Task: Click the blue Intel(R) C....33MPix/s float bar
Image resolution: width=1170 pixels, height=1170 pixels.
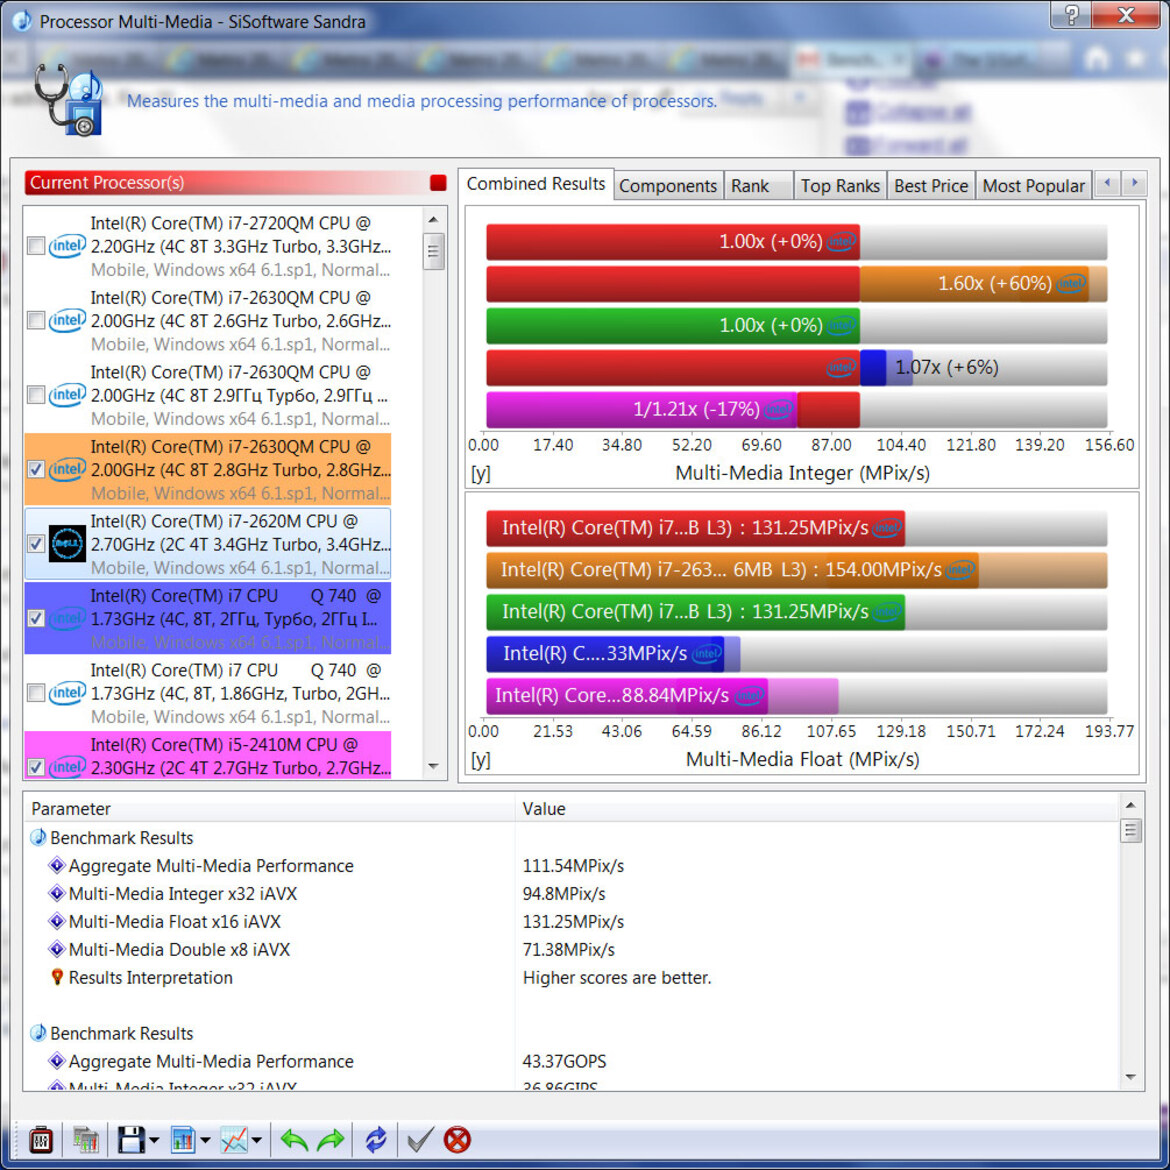Action: tap(604, 654)
